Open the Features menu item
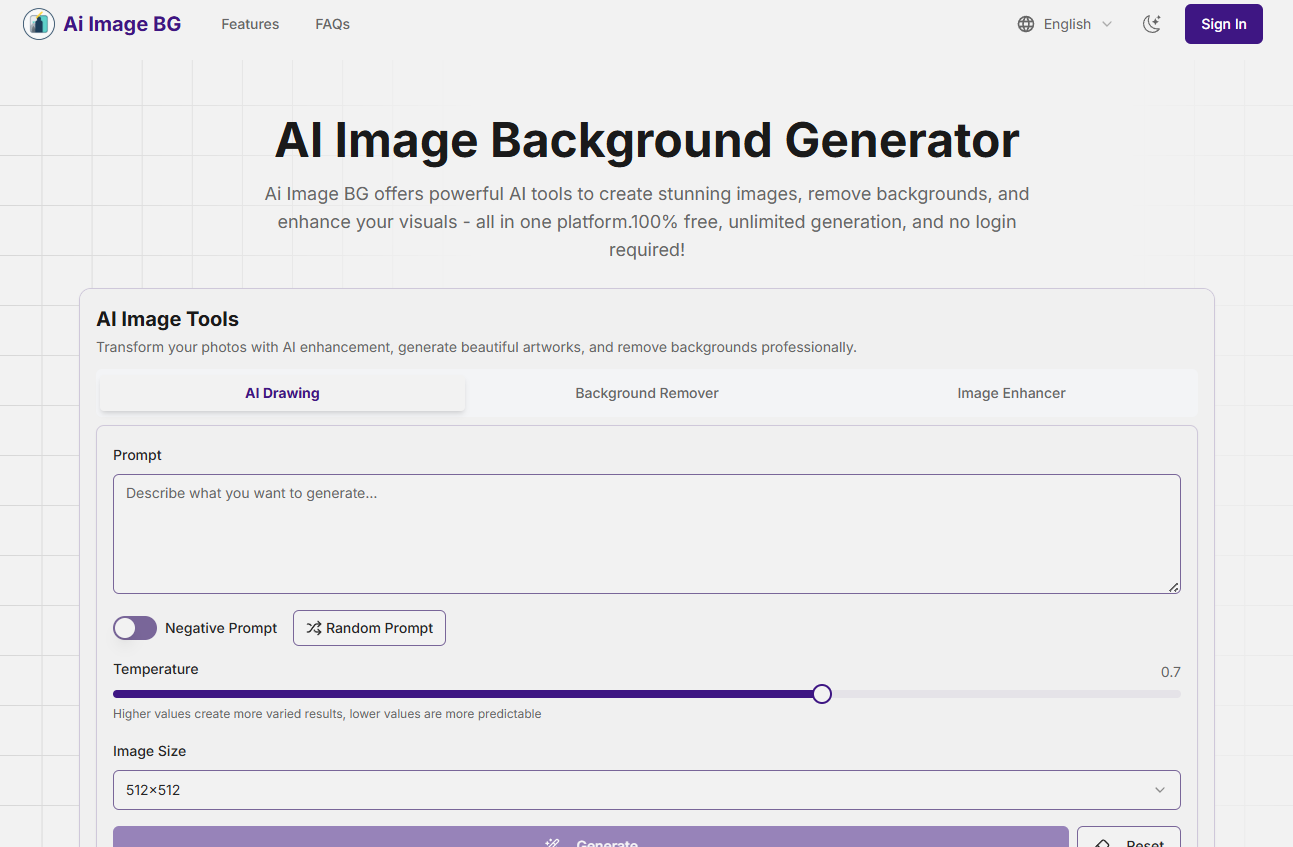The width and height of the screenshot is (1293, 847). (250, 24)
